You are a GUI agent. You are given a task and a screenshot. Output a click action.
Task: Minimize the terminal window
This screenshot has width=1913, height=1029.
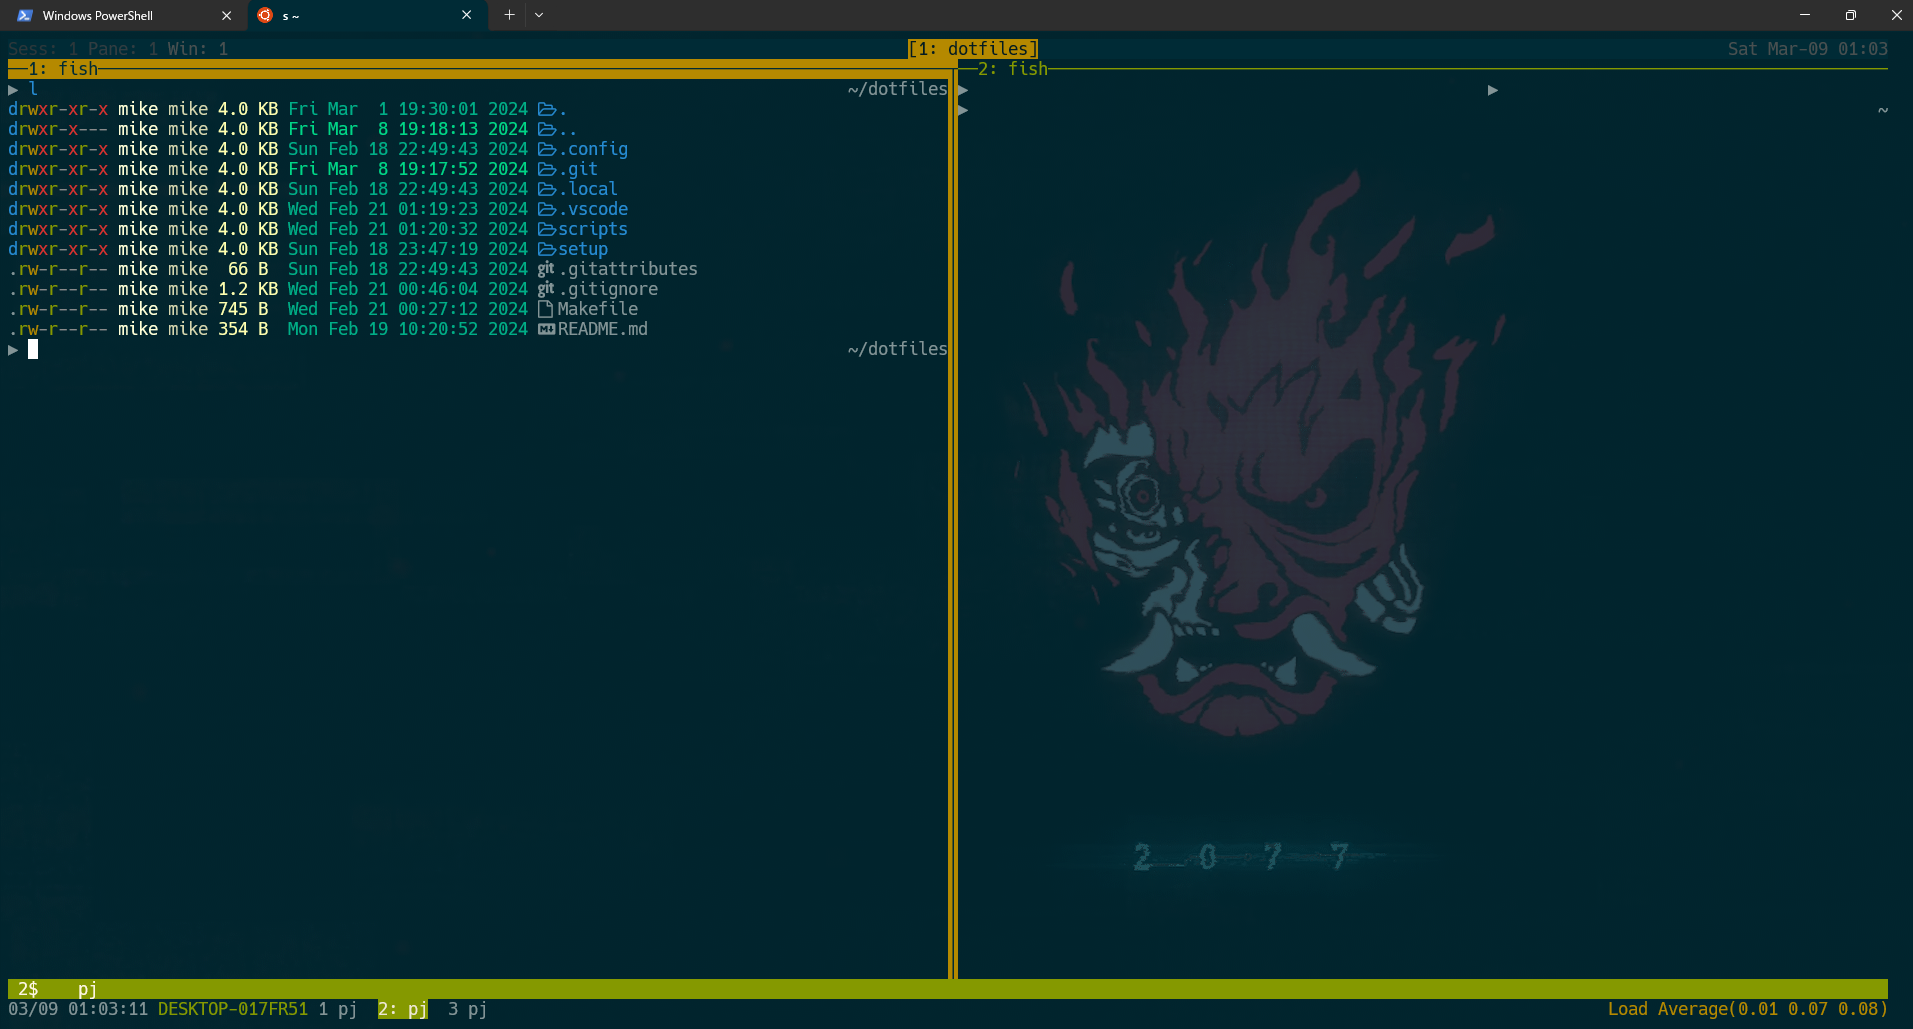point(1805,15)
